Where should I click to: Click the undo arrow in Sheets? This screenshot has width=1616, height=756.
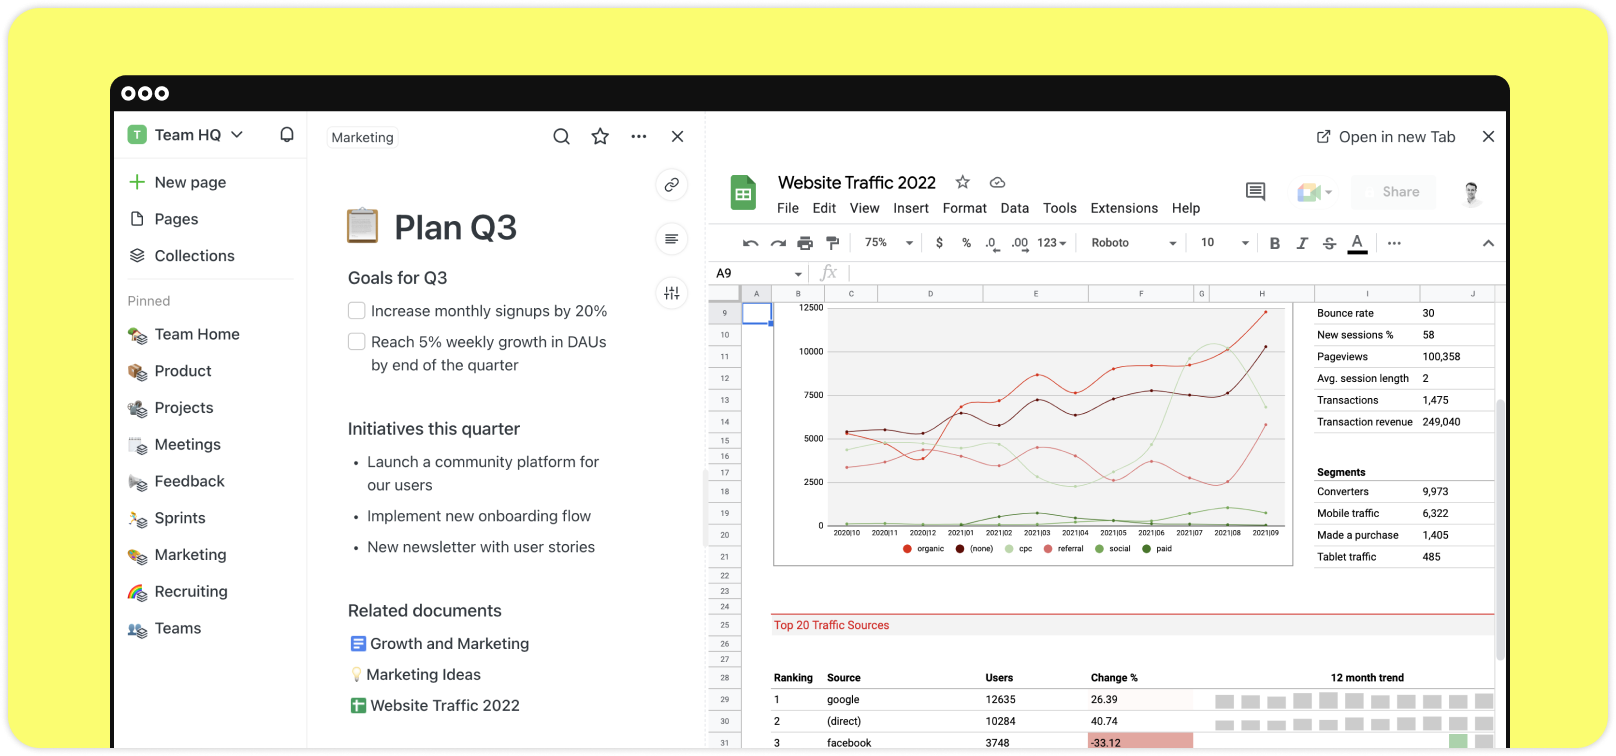(x=751, y=243)
